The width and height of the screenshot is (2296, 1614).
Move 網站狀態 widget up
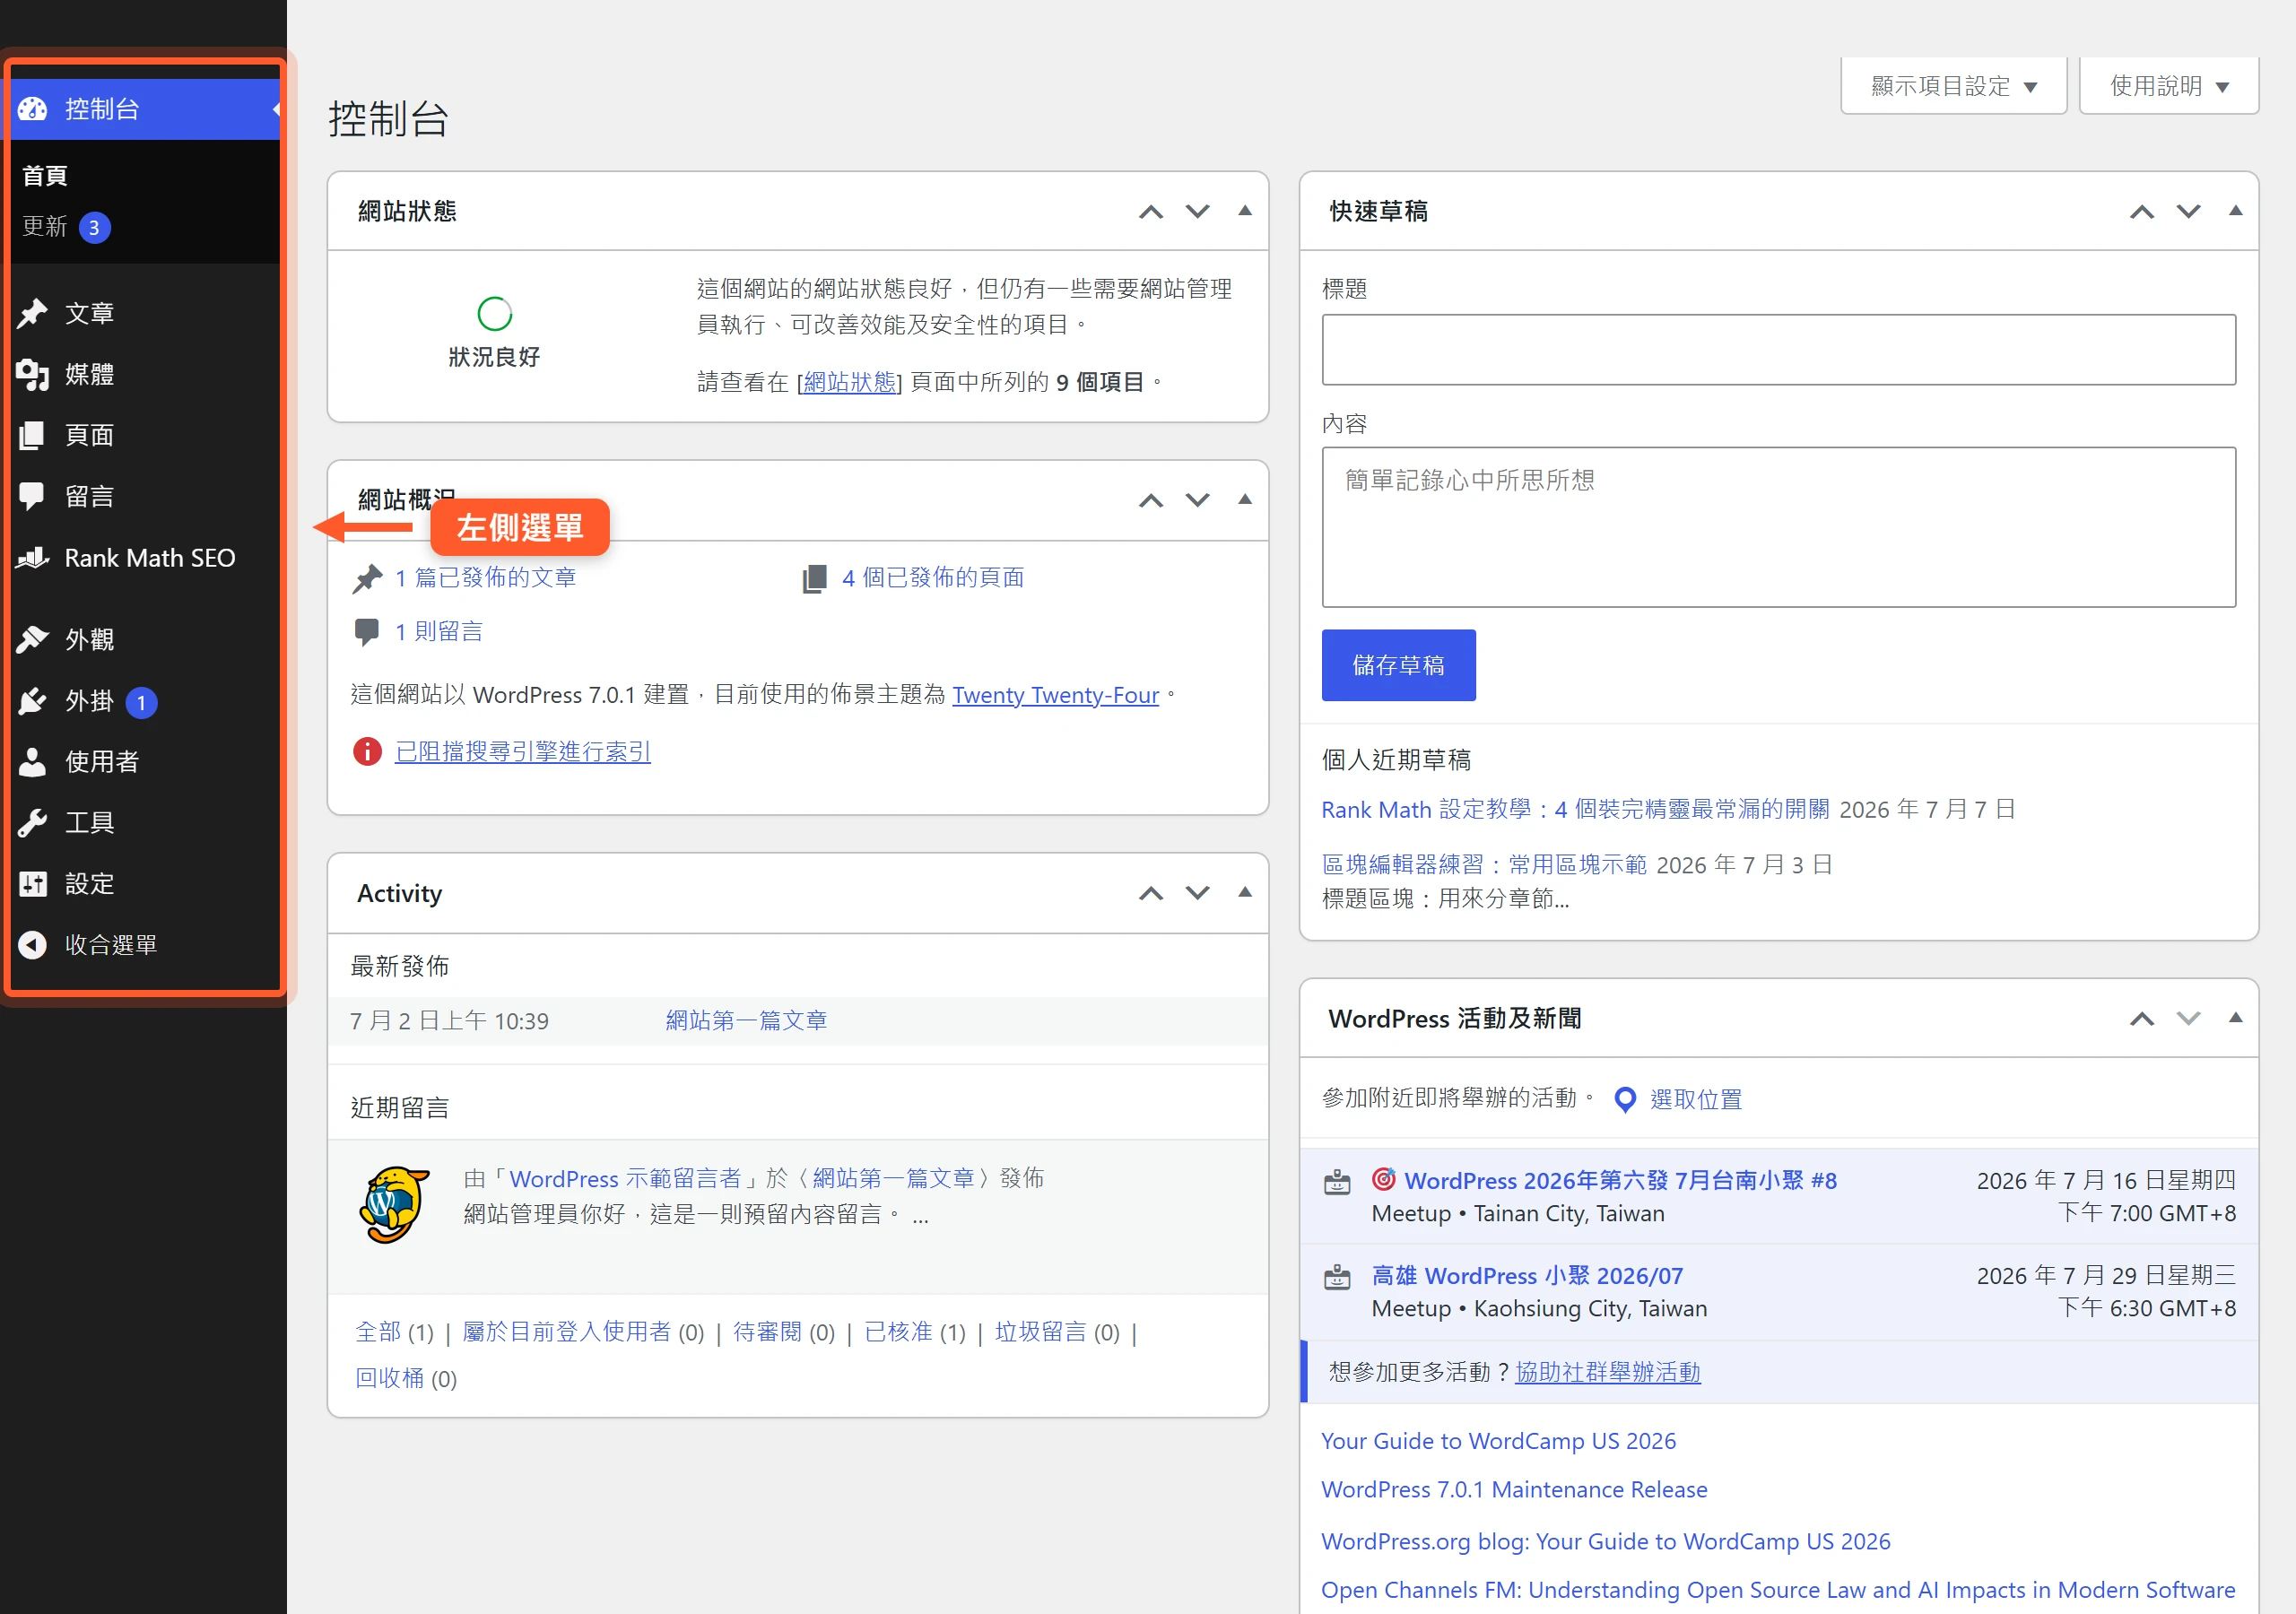(1151, 211)
